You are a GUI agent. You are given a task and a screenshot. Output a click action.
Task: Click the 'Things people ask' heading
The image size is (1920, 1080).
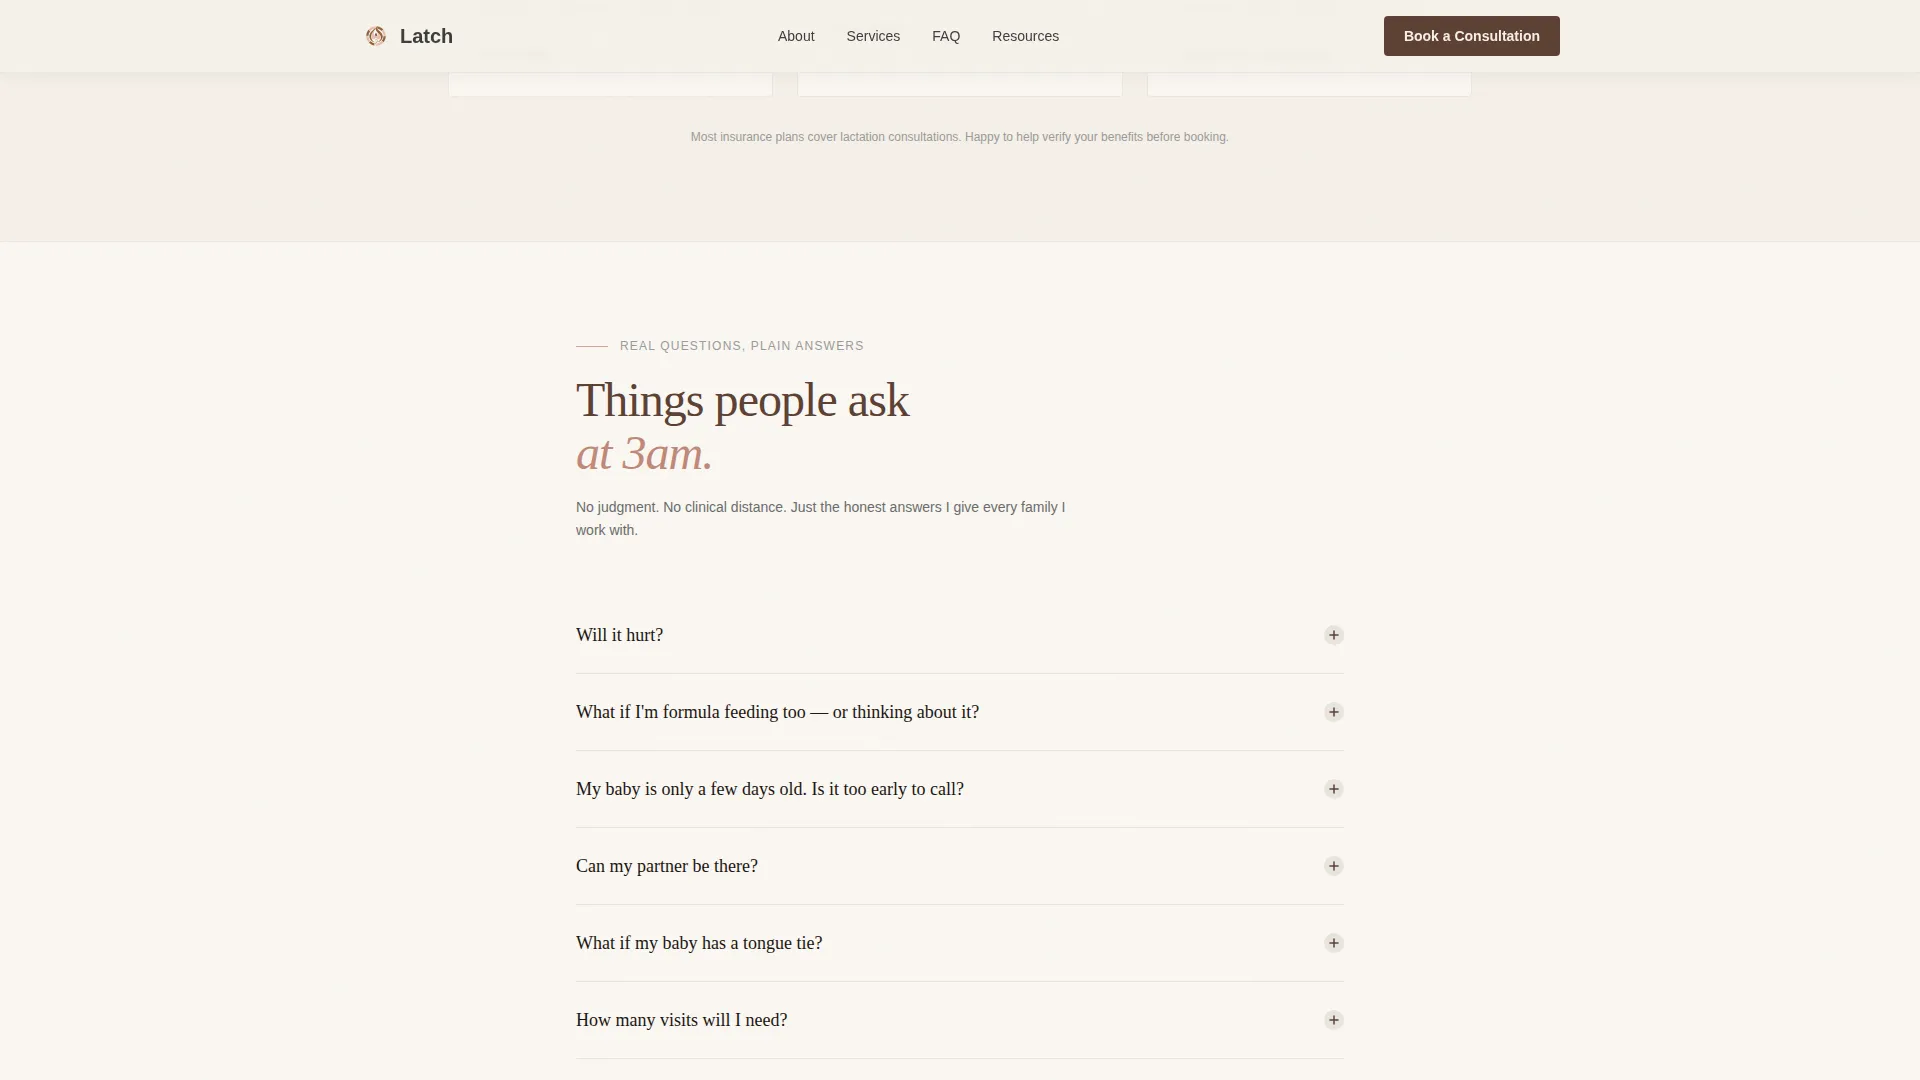pyautogui.click(x=742, y=400)
